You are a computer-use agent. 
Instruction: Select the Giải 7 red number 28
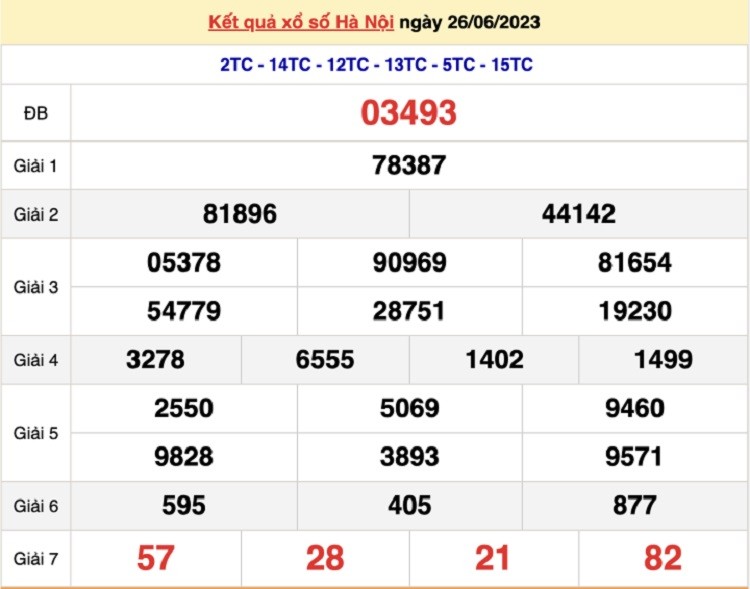pyautogui.click(x=325, y=558)
